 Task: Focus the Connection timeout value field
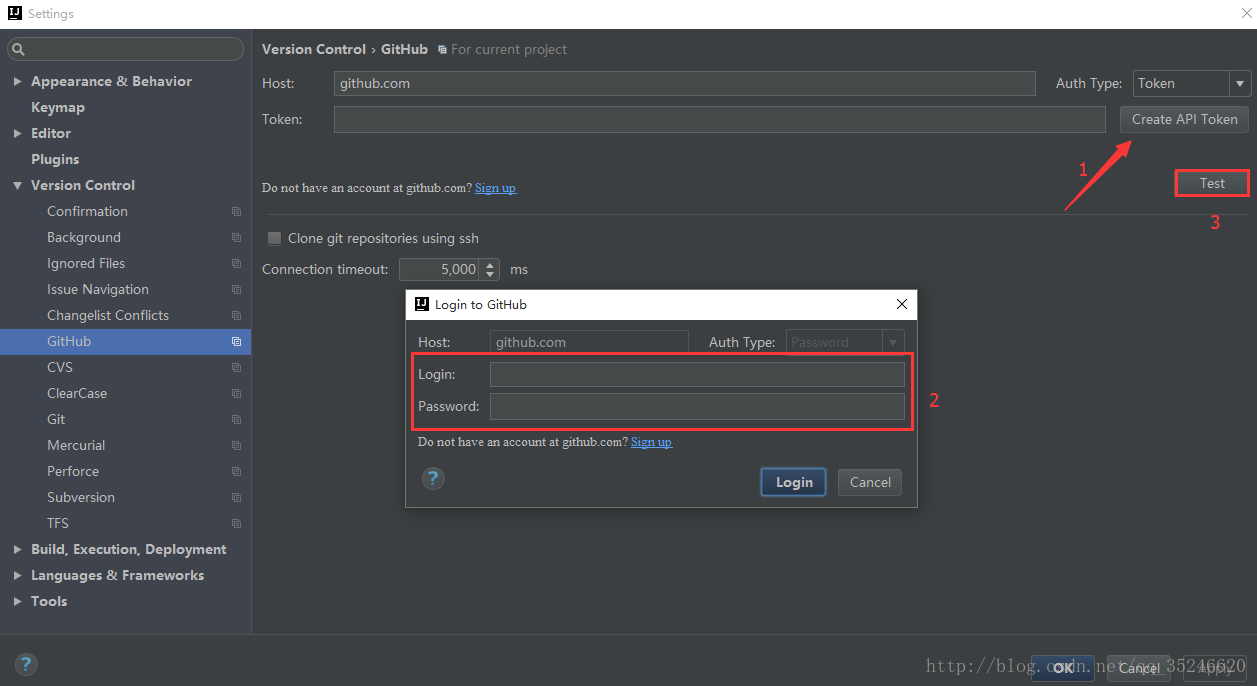point(440,269)
